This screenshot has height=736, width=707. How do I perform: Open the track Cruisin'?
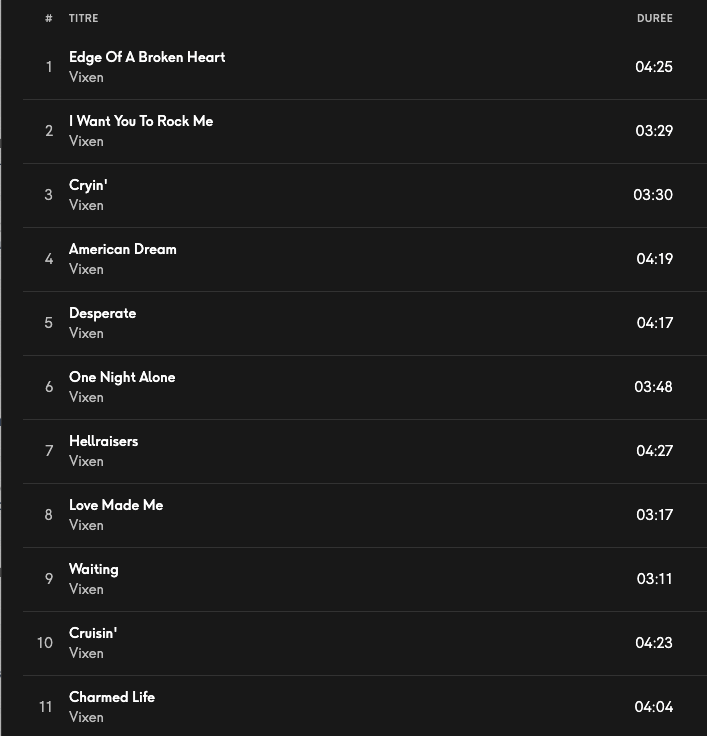(93, 633)
